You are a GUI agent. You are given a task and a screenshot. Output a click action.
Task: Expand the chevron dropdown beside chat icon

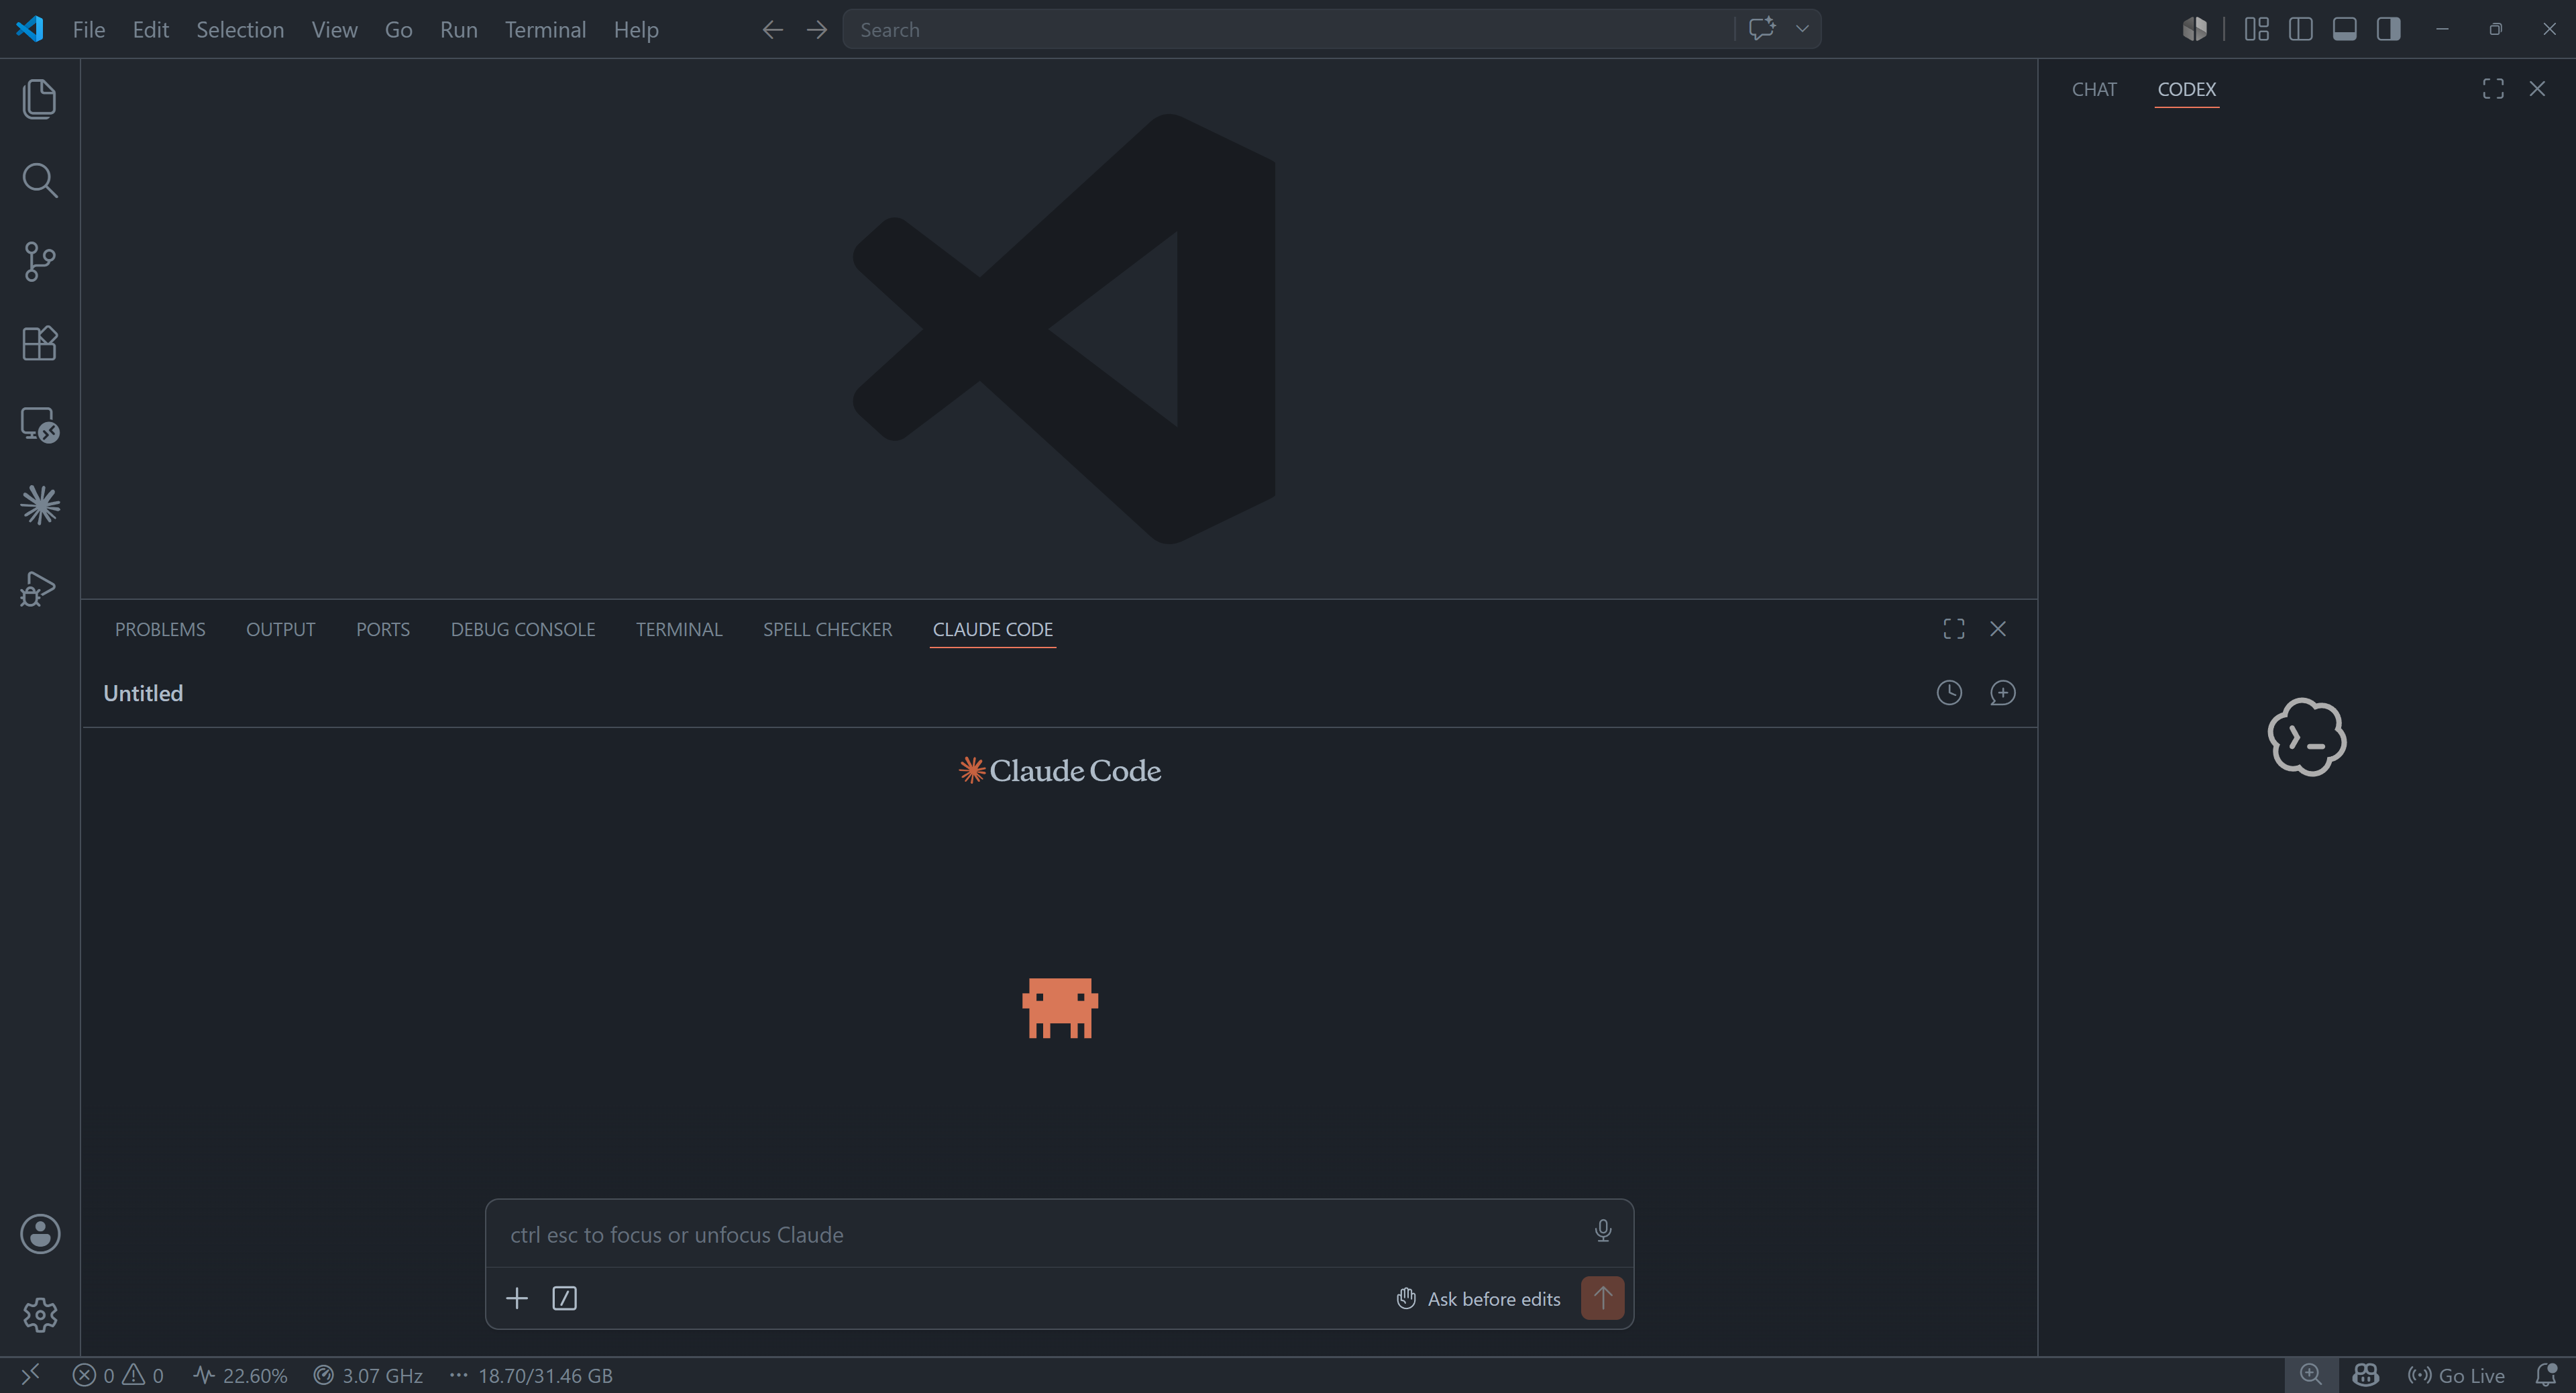point(1802,29)
